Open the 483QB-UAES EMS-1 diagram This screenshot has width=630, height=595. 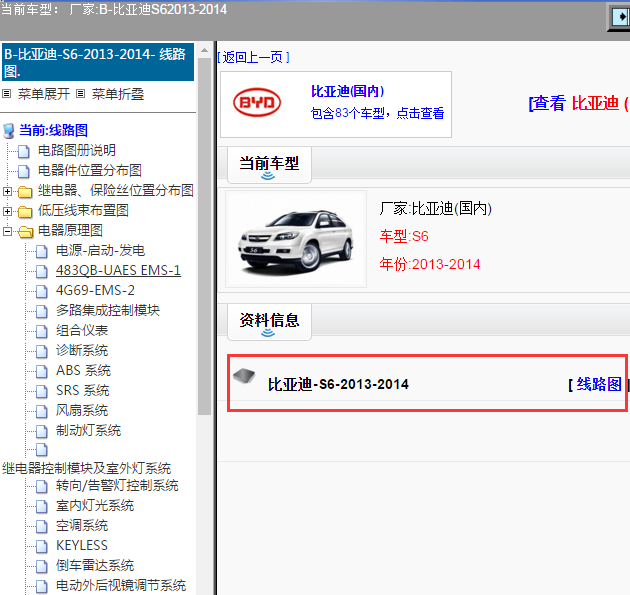(118, 271)
